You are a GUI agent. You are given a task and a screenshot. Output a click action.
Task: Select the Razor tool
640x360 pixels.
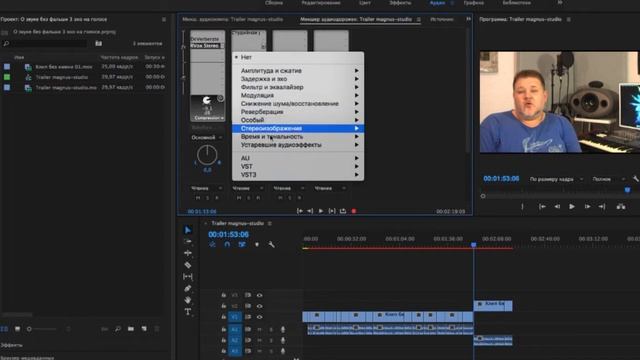point(188,265)
